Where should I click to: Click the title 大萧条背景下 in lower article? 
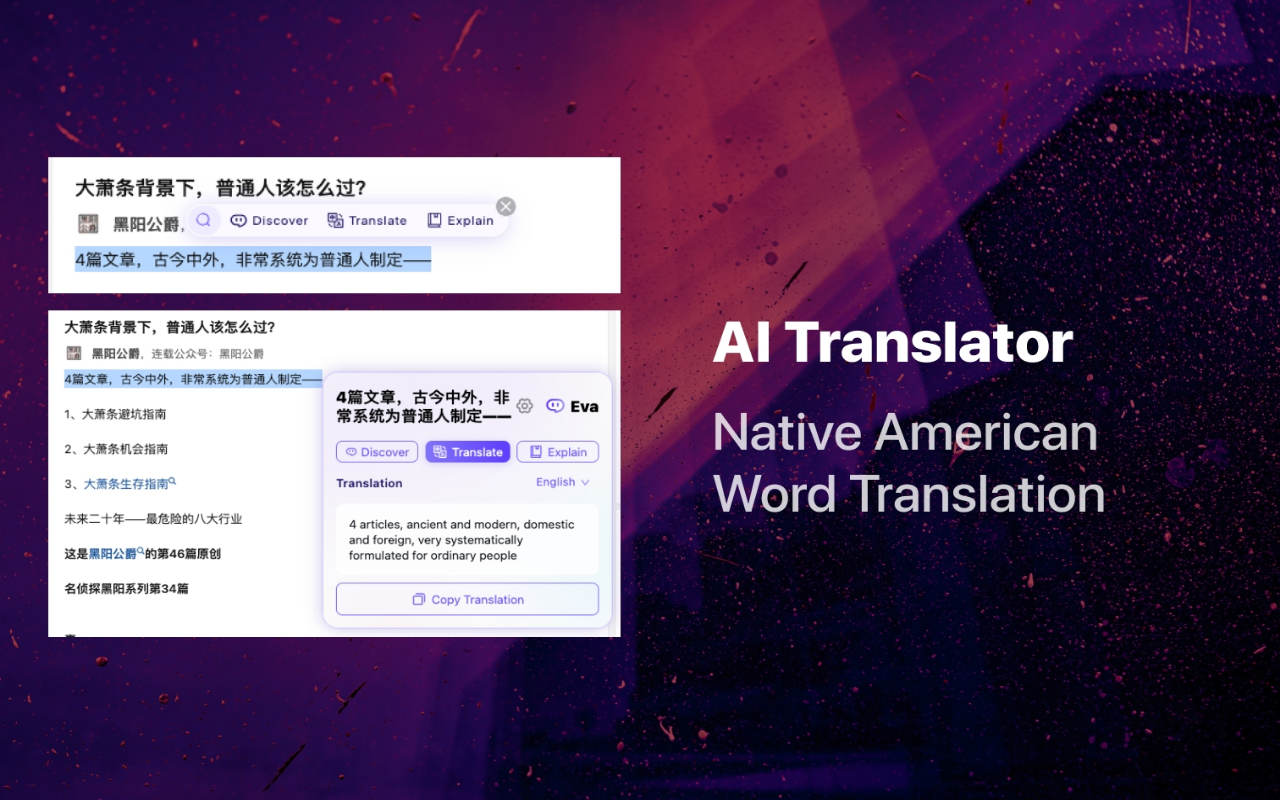tap(169, 327)
